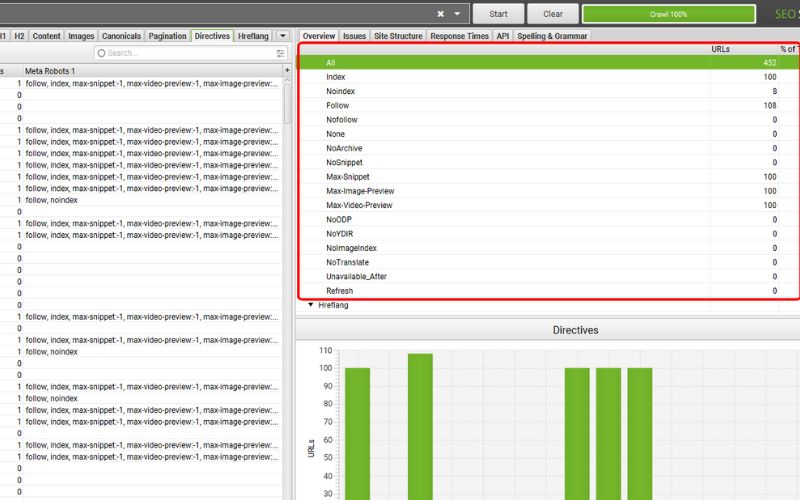800x500 pixels.
Task: Switch to the Pagination tab
Action: pos(167,36)
